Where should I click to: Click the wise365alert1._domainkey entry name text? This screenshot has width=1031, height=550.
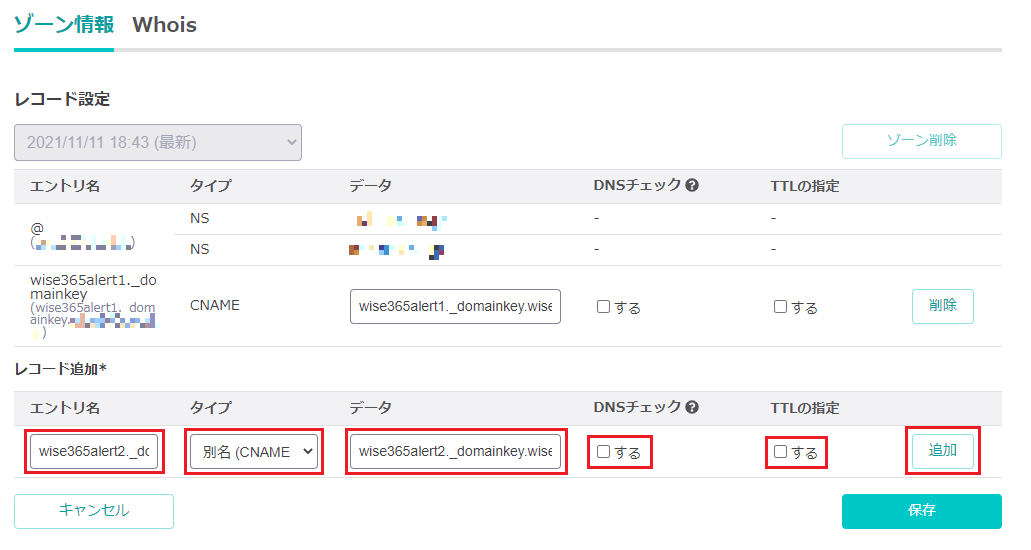coord(92,289)
